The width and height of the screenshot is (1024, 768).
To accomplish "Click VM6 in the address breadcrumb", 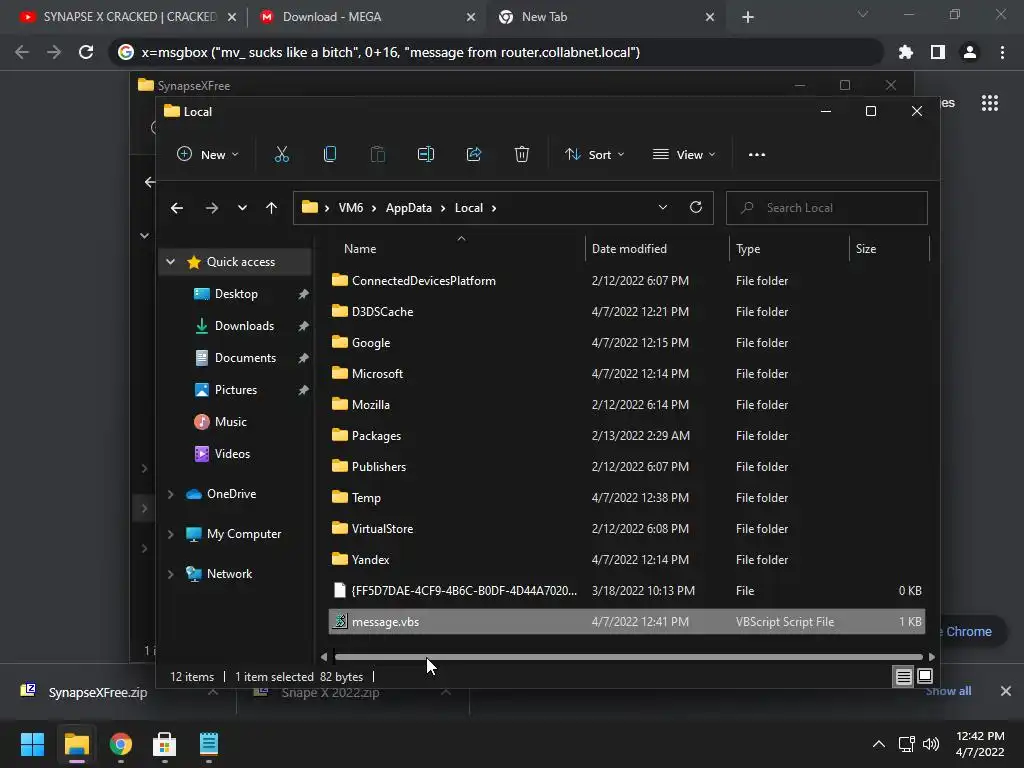I will click(x=351, y=208).
